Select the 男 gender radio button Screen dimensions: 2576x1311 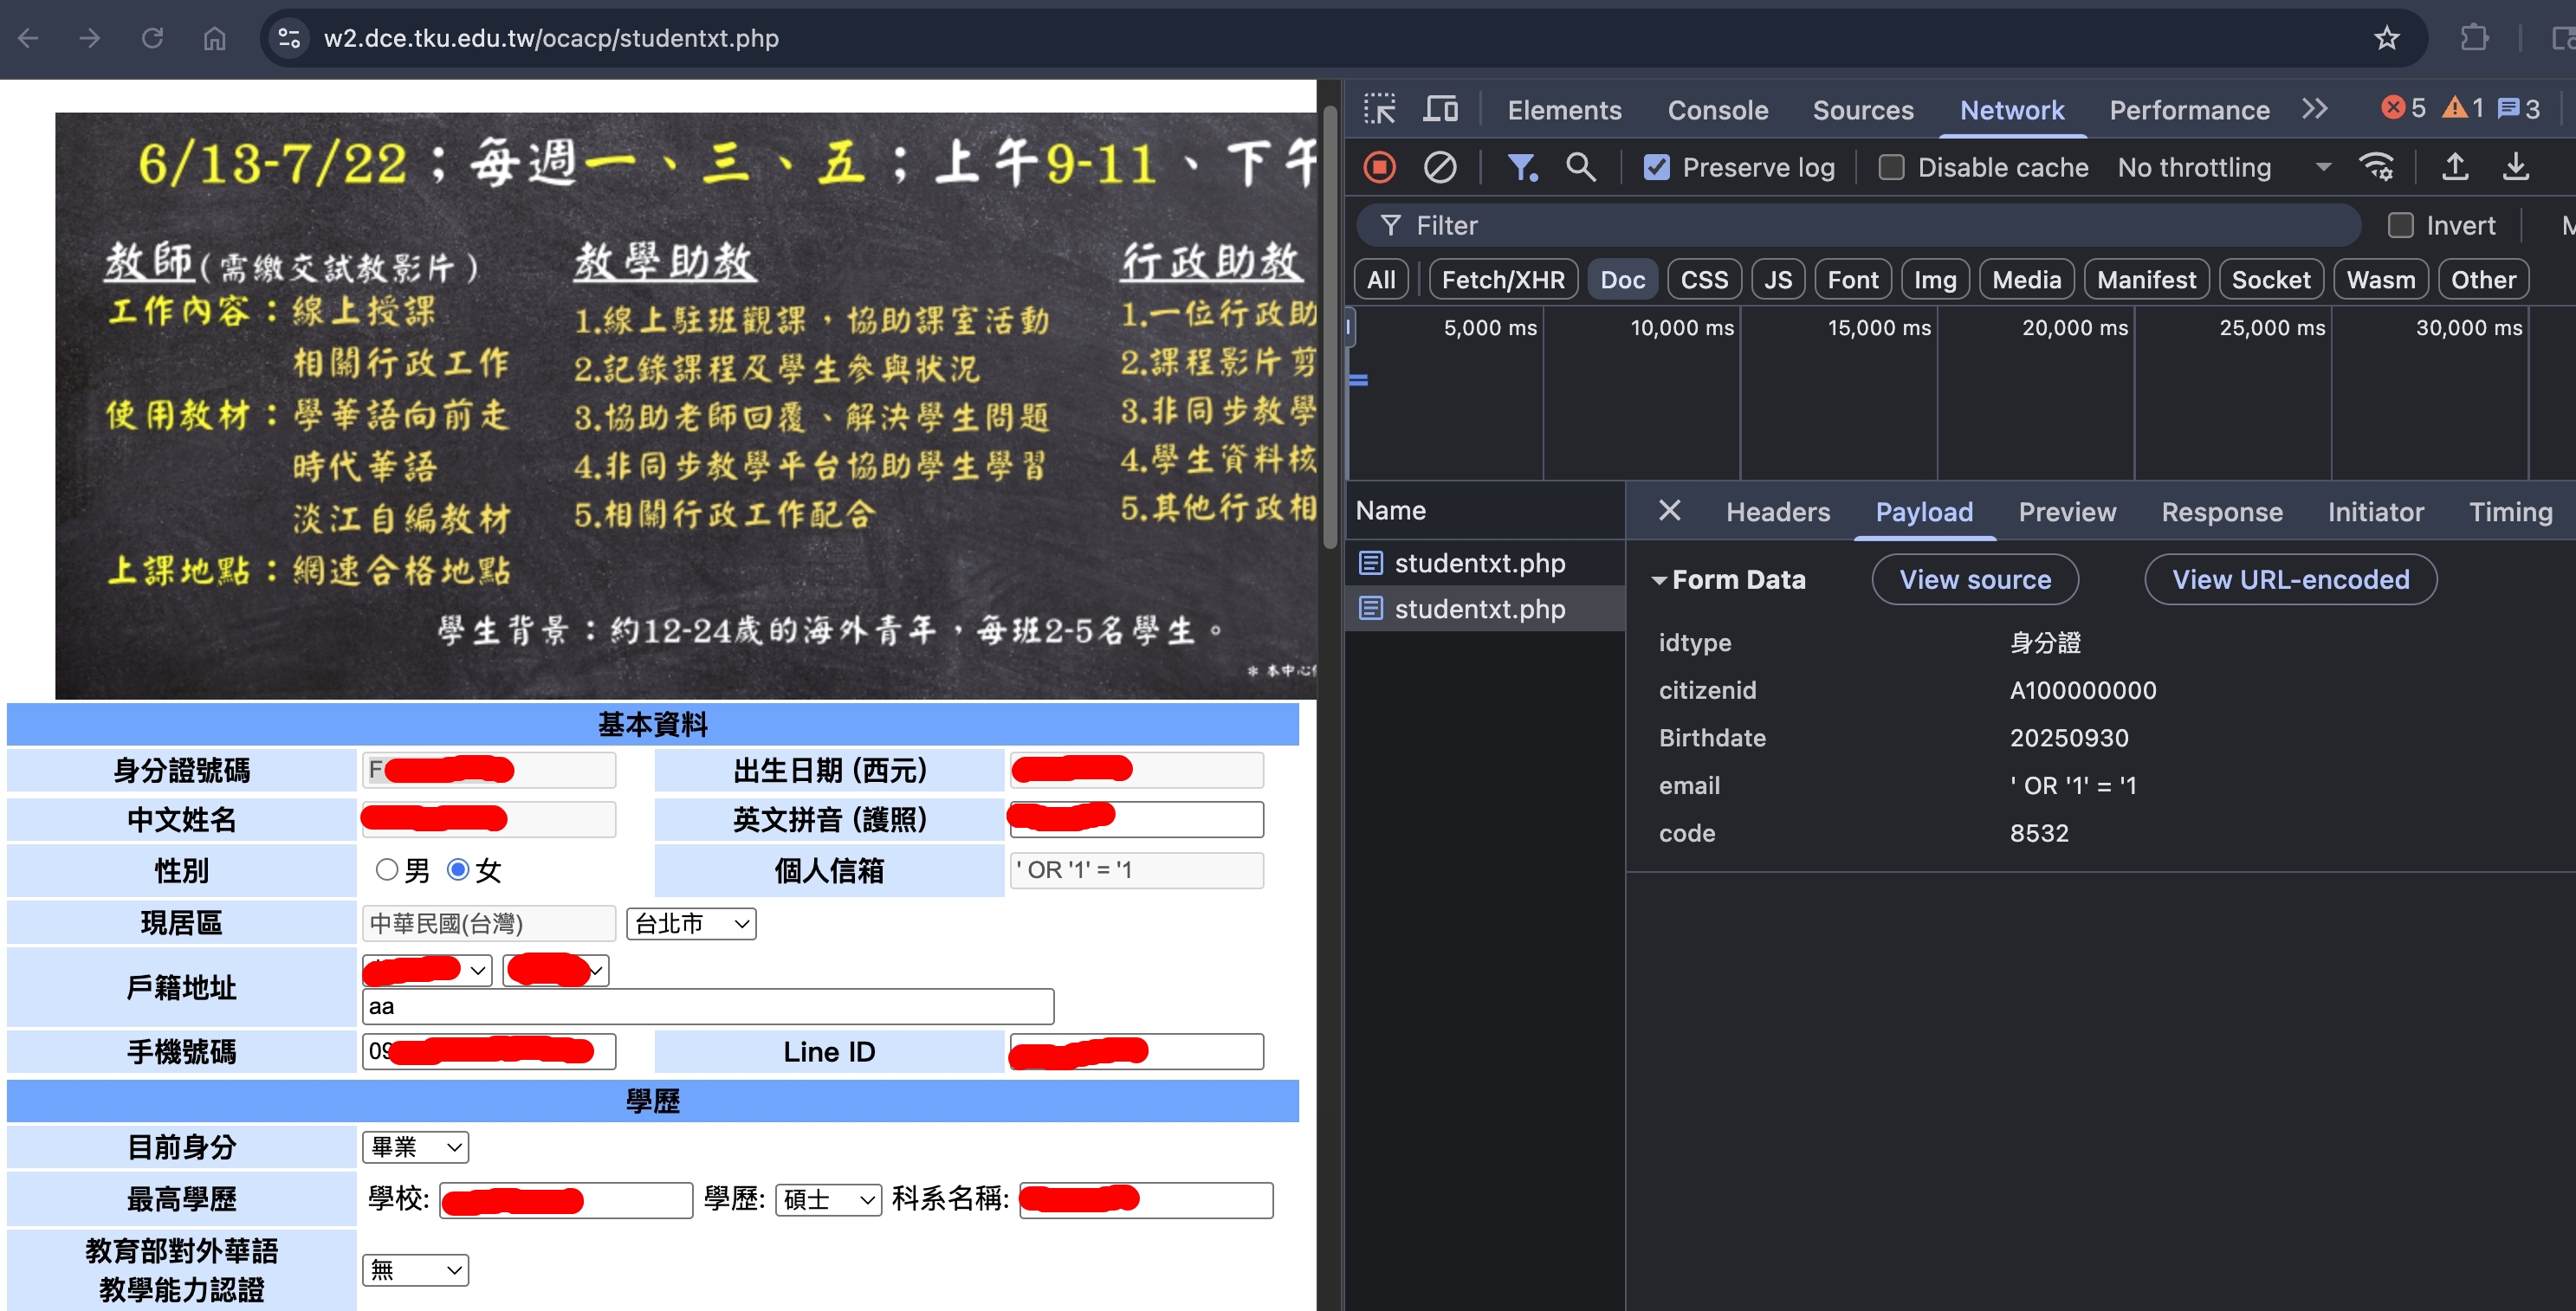387,869
